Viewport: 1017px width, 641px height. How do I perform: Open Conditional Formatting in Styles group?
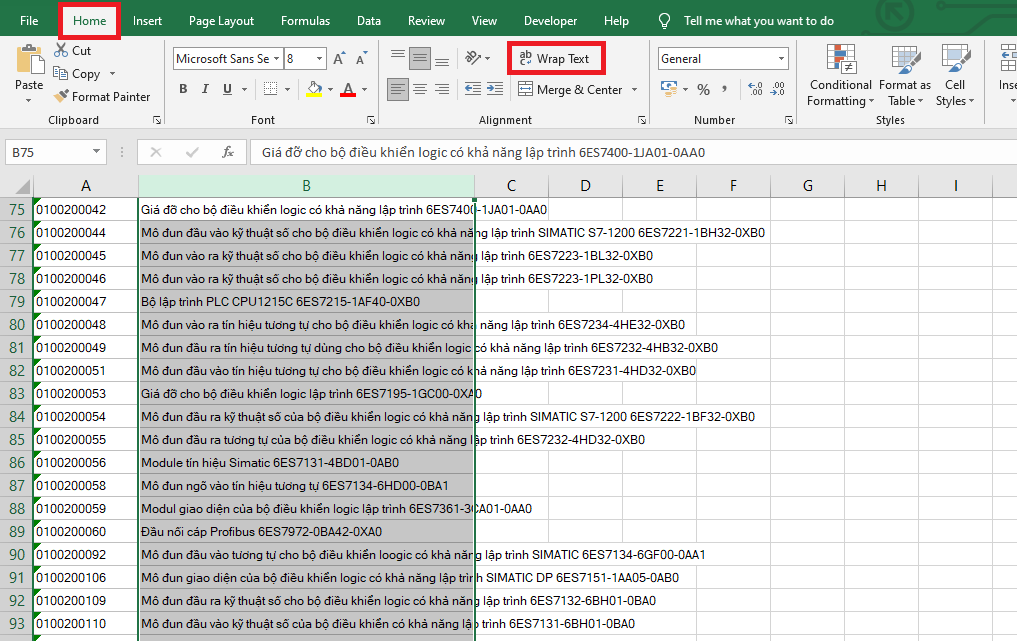(840, 76)
